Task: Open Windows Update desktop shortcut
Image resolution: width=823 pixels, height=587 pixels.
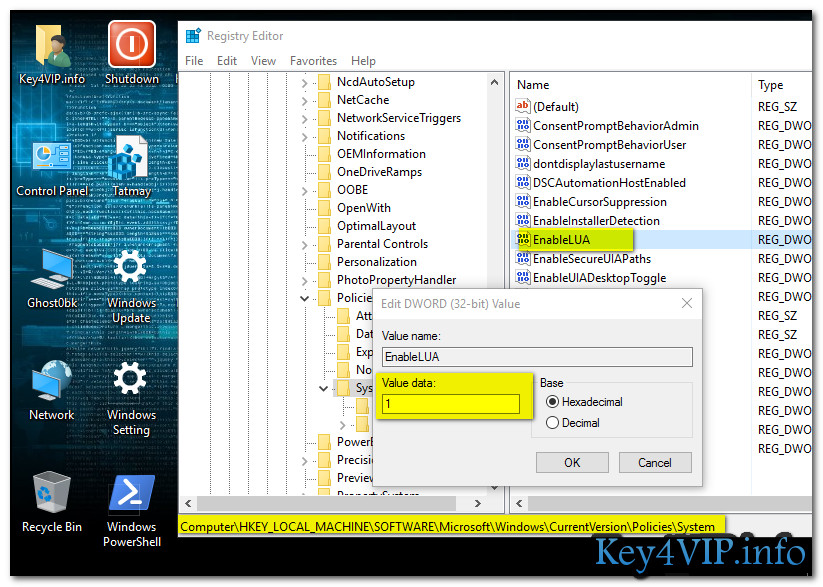Action: (x=131, y=286)
